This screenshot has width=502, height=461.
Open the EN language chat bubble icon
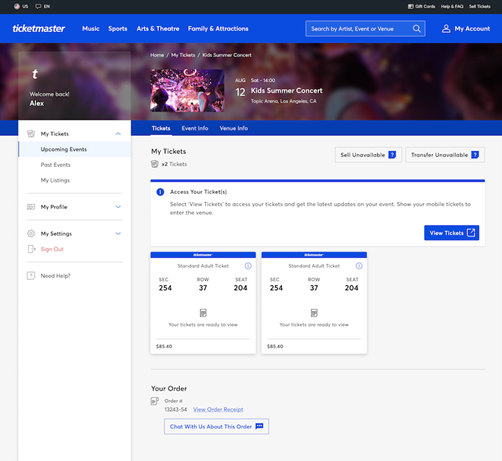pyautogui.click(x=38, y=6)
